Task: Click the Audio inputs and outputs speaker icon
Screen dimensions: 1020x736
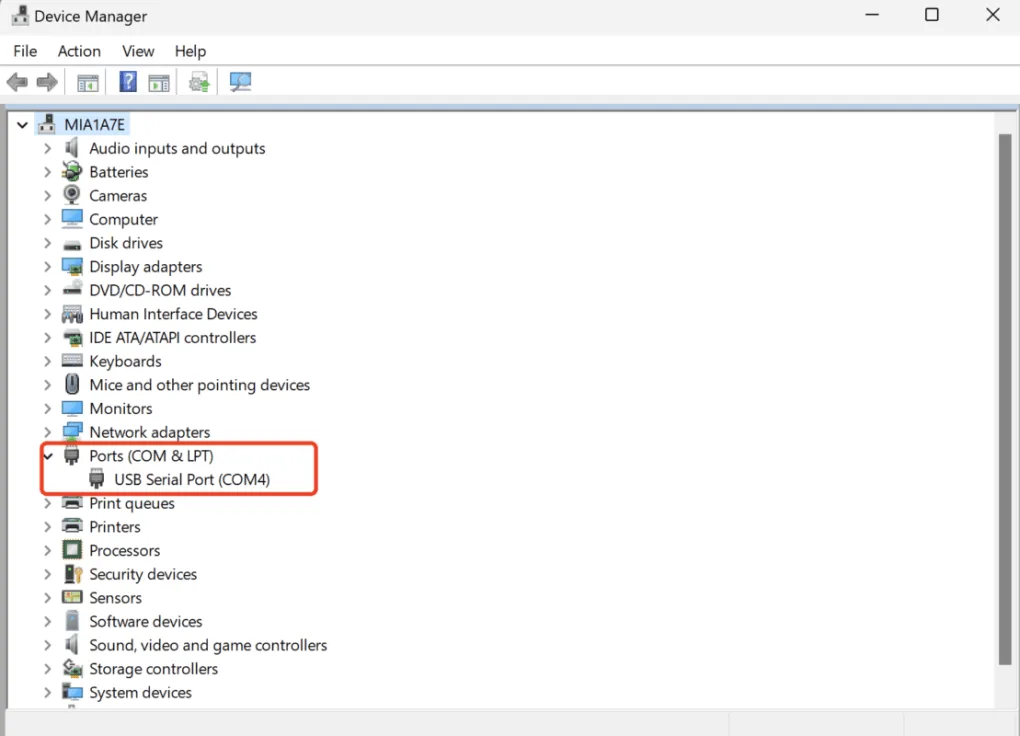Action: click(x=72, y=148)
